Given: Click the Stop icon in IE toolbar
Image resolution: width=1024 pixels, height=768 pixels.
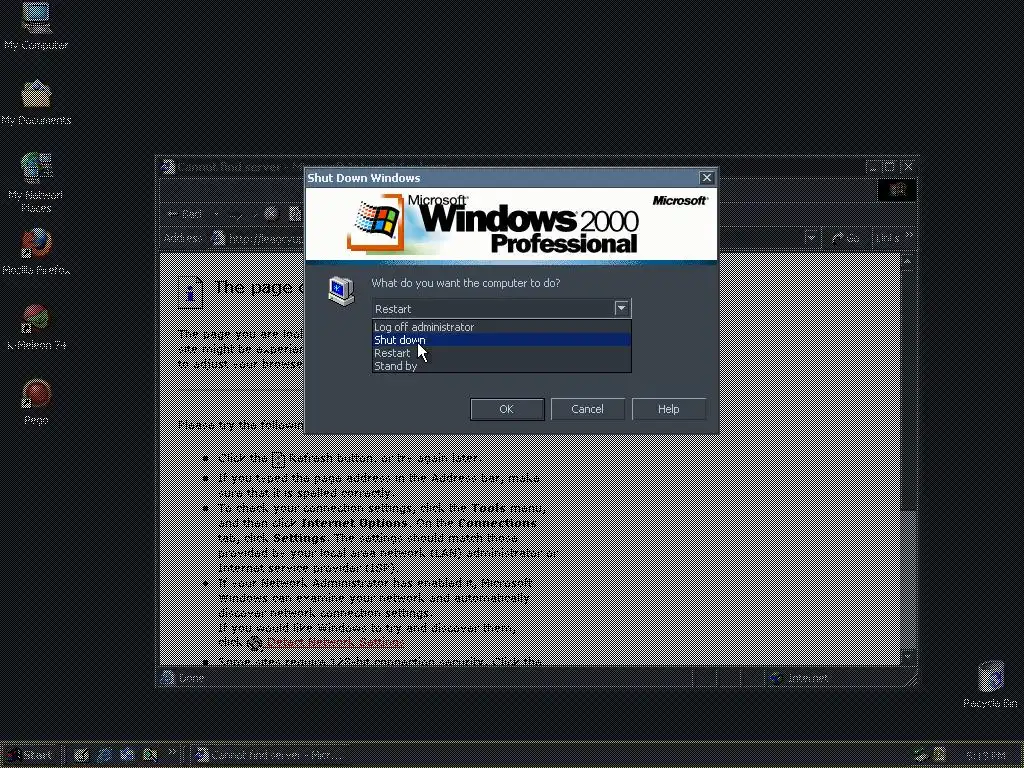Looking at the screenshot, I should click(271, 214).
